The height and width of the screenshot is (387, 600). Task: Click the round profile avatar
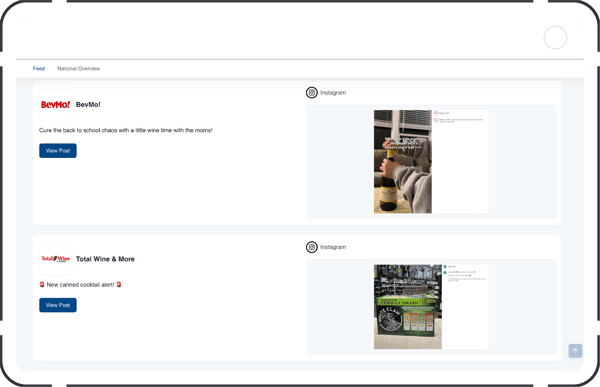(555, 38)
